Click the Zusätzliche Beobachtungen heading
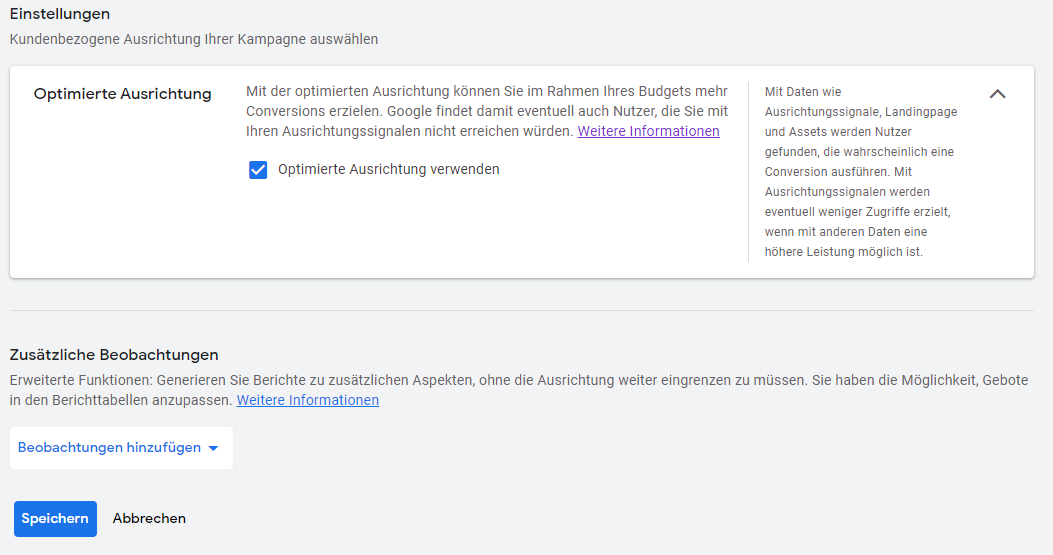Viewport: 1053px width, 555px height. tap(114, 355)
